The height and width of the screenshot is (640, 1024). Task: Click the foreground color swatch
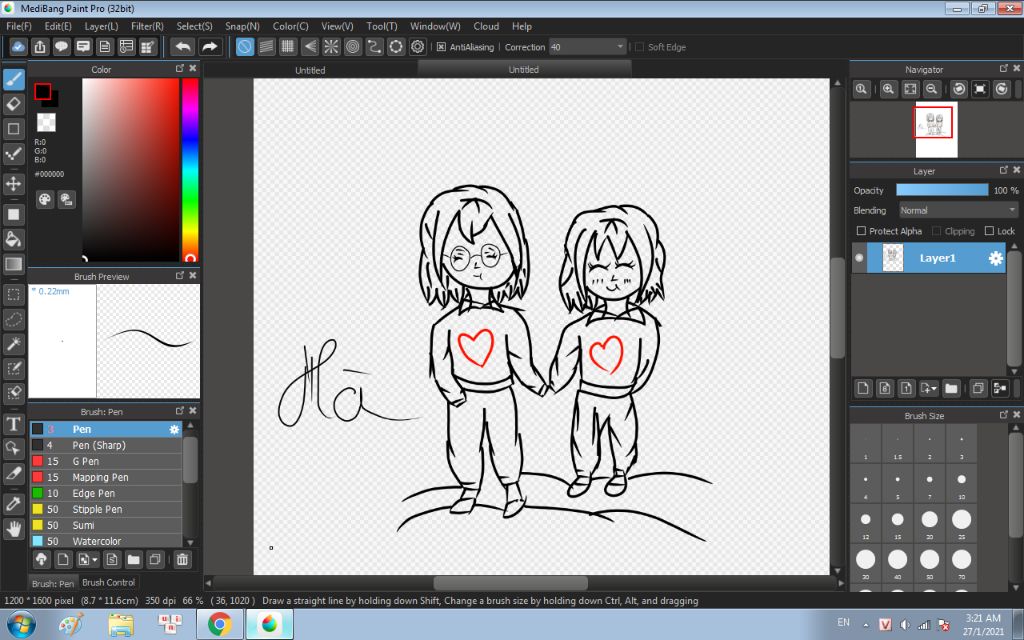click(42, 91)
